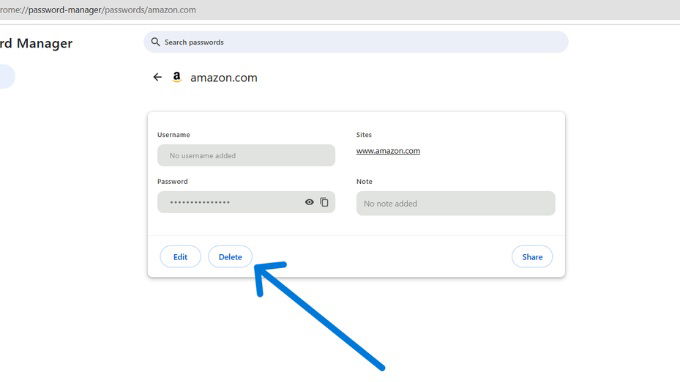Click the Edit button
Image resolution: width=680 pixels, height=382 pixels.
tap(180, 257)
